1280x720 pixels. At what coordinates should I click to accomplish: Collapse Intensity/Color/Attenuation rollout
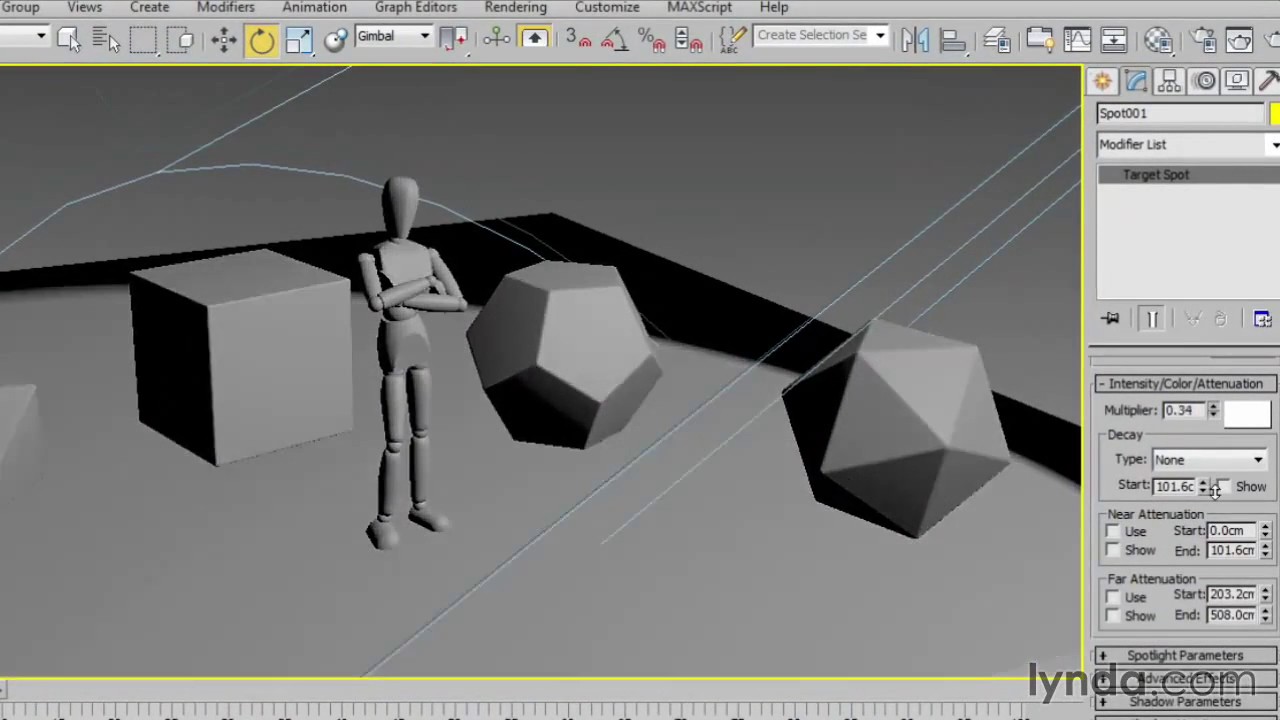1186,384
